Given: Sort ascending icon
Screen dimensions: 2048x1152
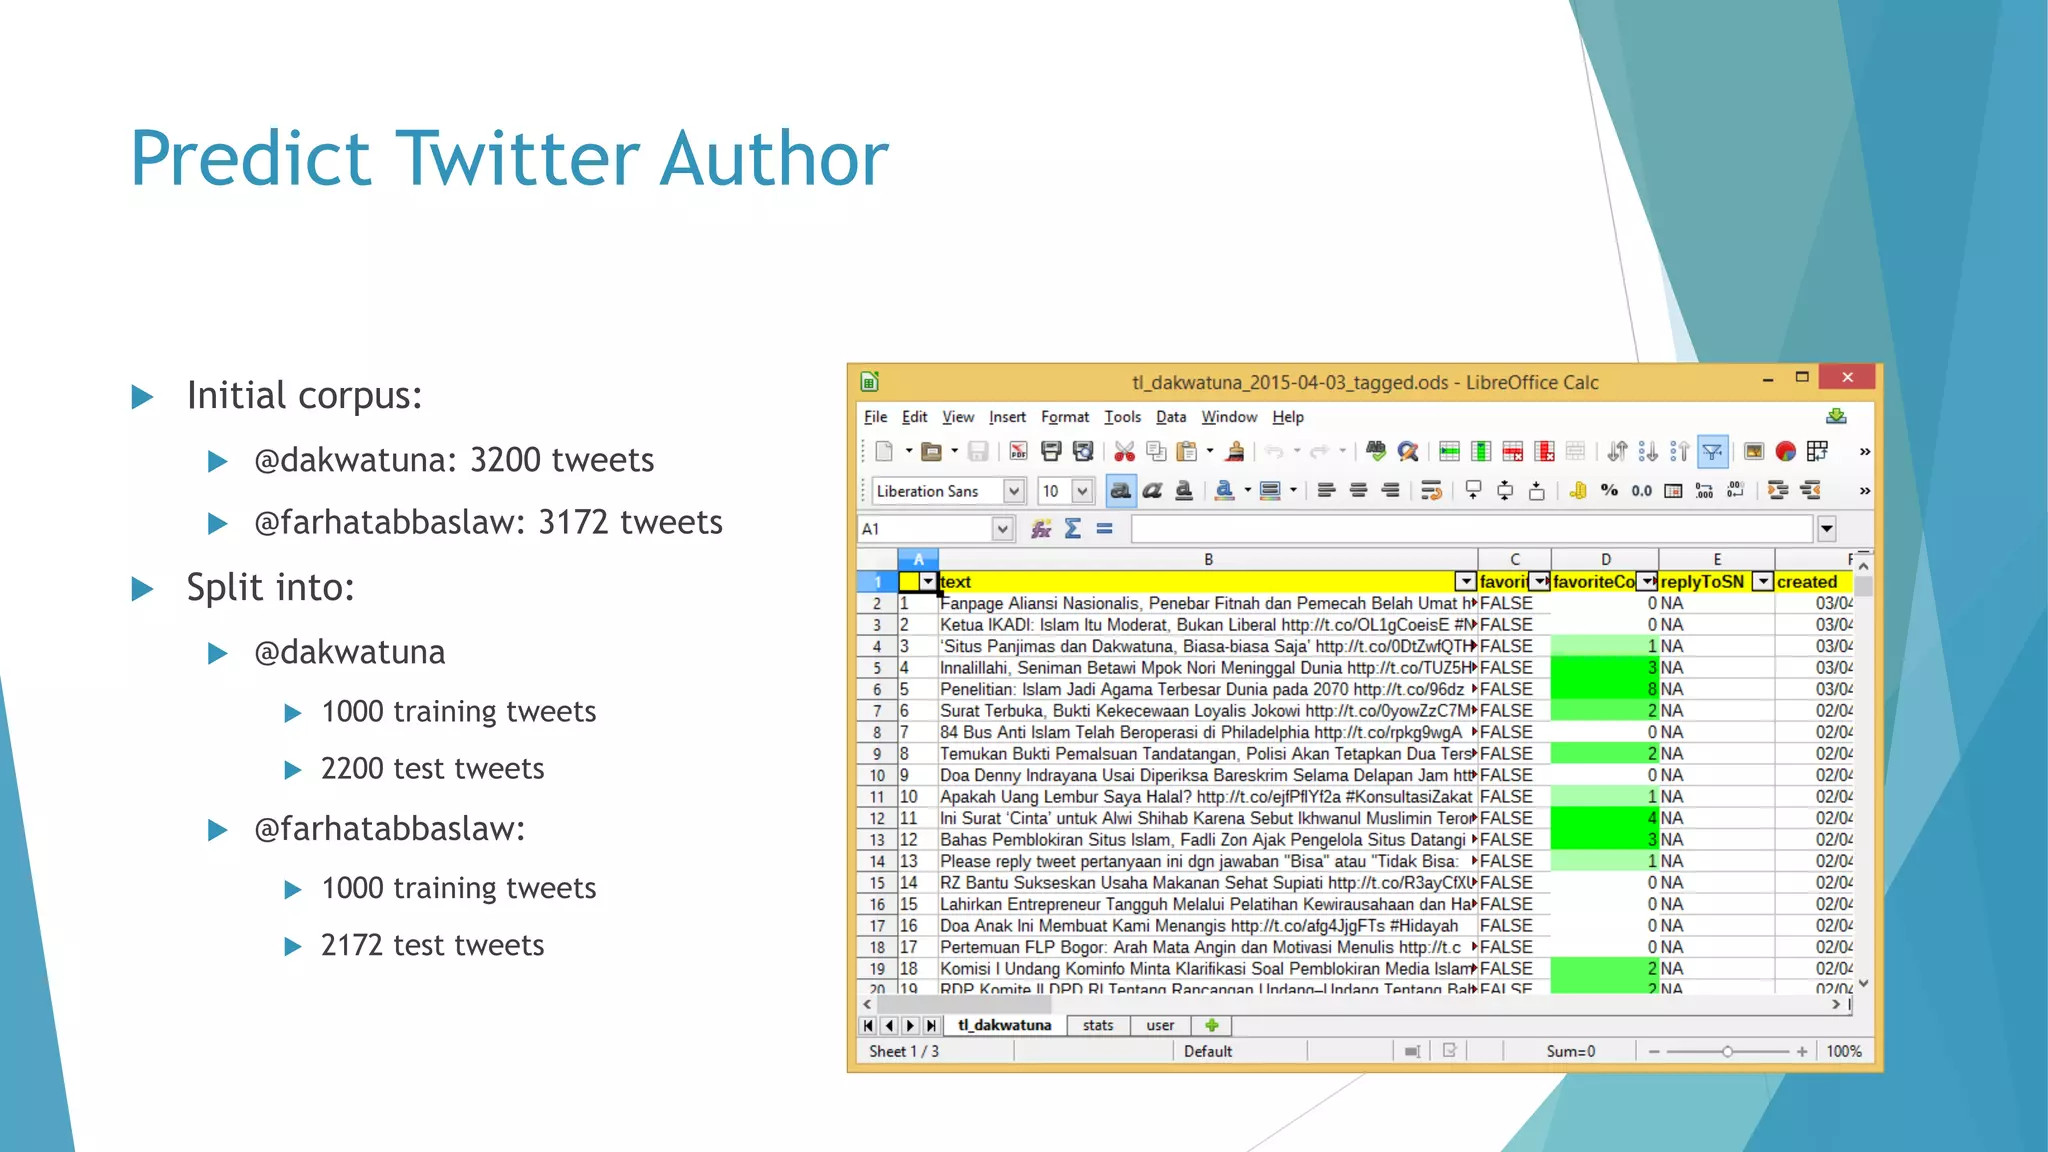Looking at the screenshot, I should coord(1648,452).
